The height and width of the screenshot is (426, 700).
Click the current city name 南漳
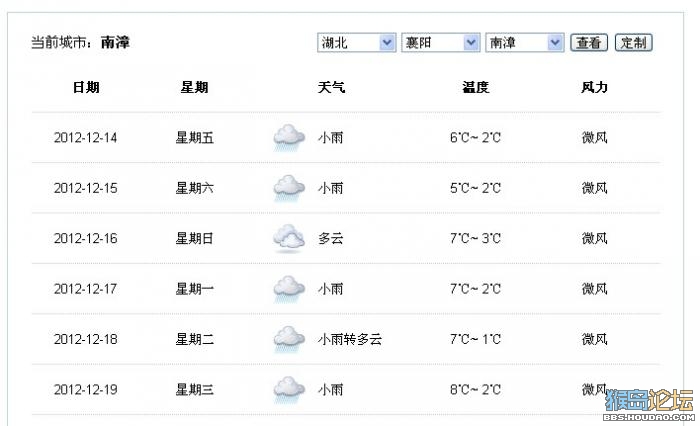115,42
